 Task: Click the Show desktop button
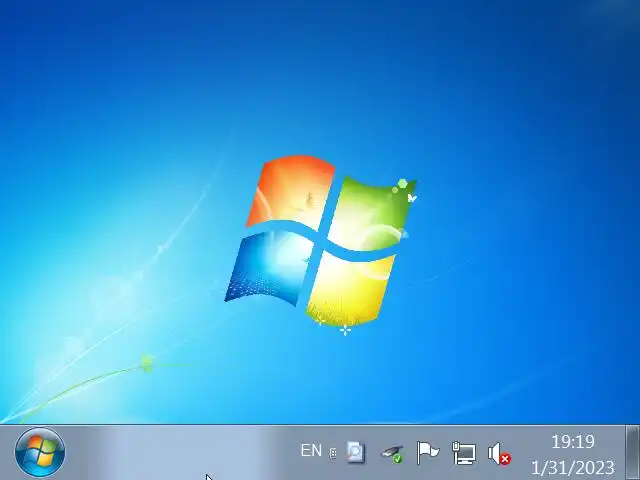click(x=633, y=452)
